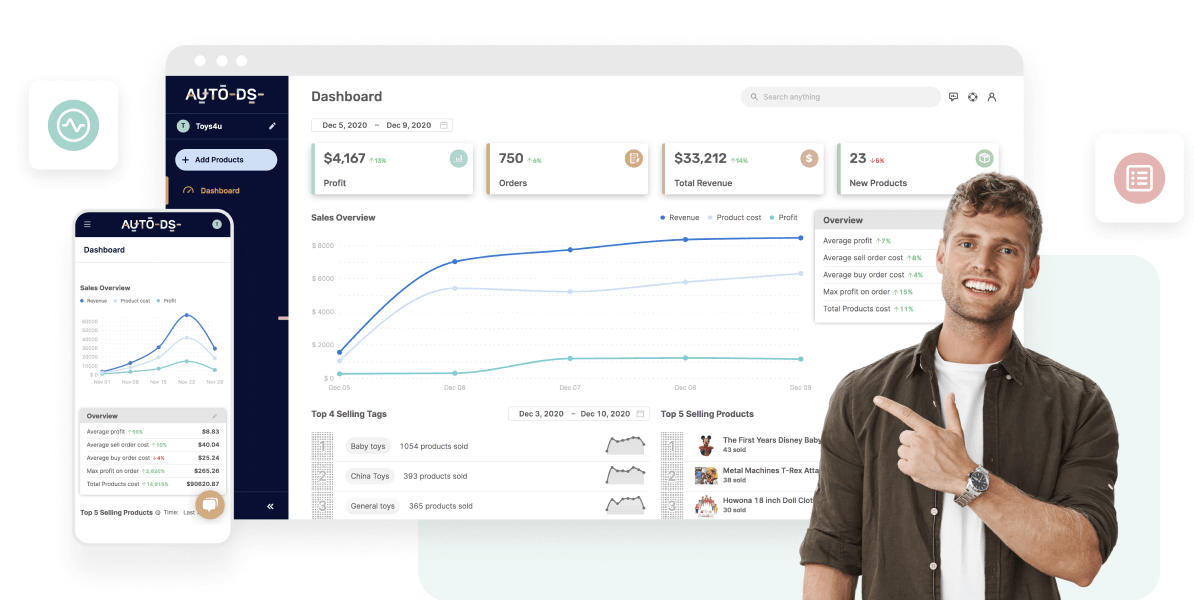Screen dimensions: 1194x600
Task: Click the Baby toys tag
Action: (x=367, y=446)
